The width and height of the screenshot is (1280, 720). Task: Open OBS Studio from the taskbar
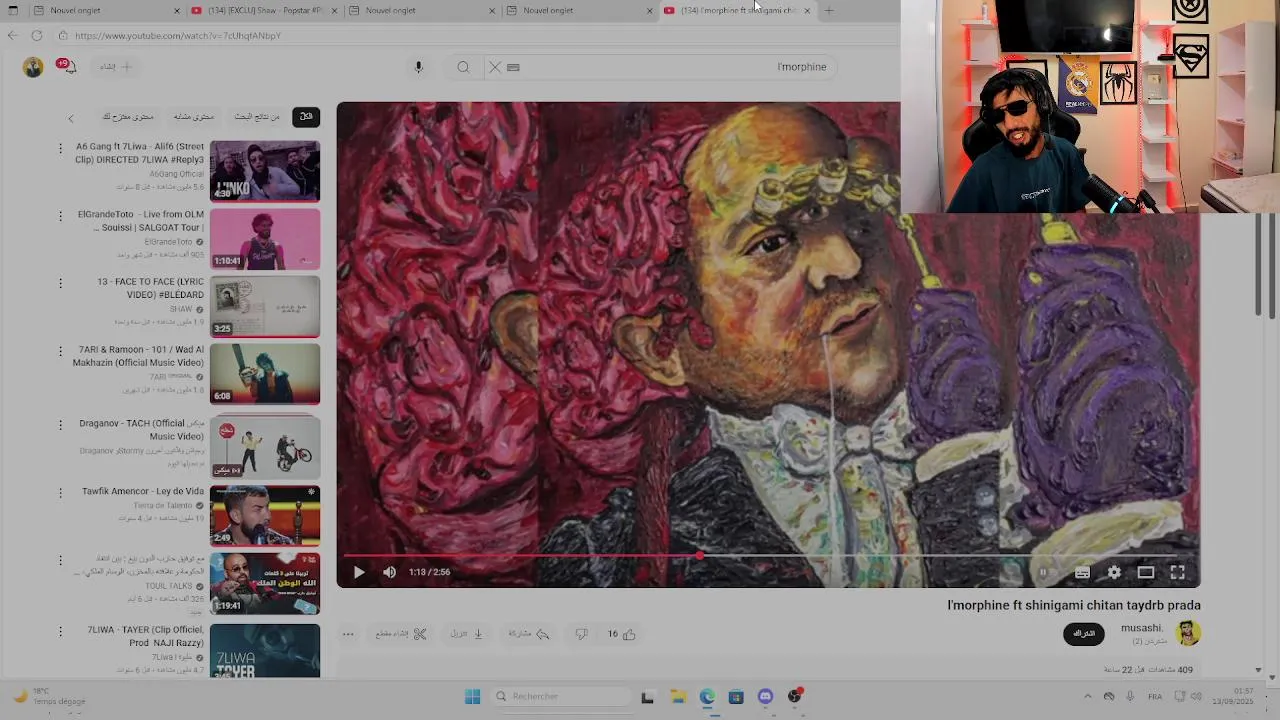795,696
